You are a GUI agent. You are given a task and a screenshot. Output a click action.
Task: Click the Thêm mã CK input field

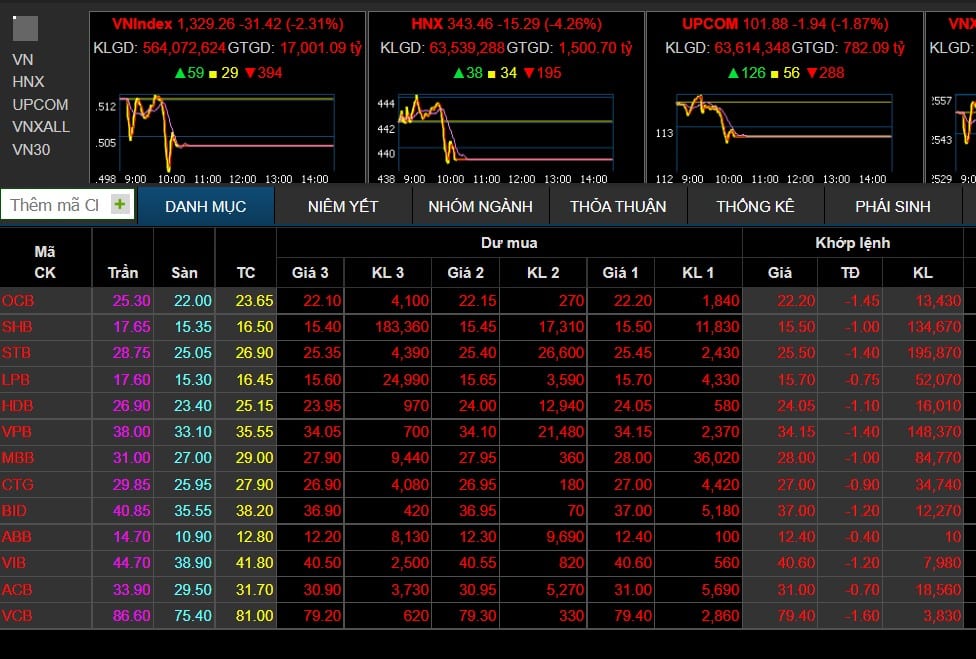point(55,205)
